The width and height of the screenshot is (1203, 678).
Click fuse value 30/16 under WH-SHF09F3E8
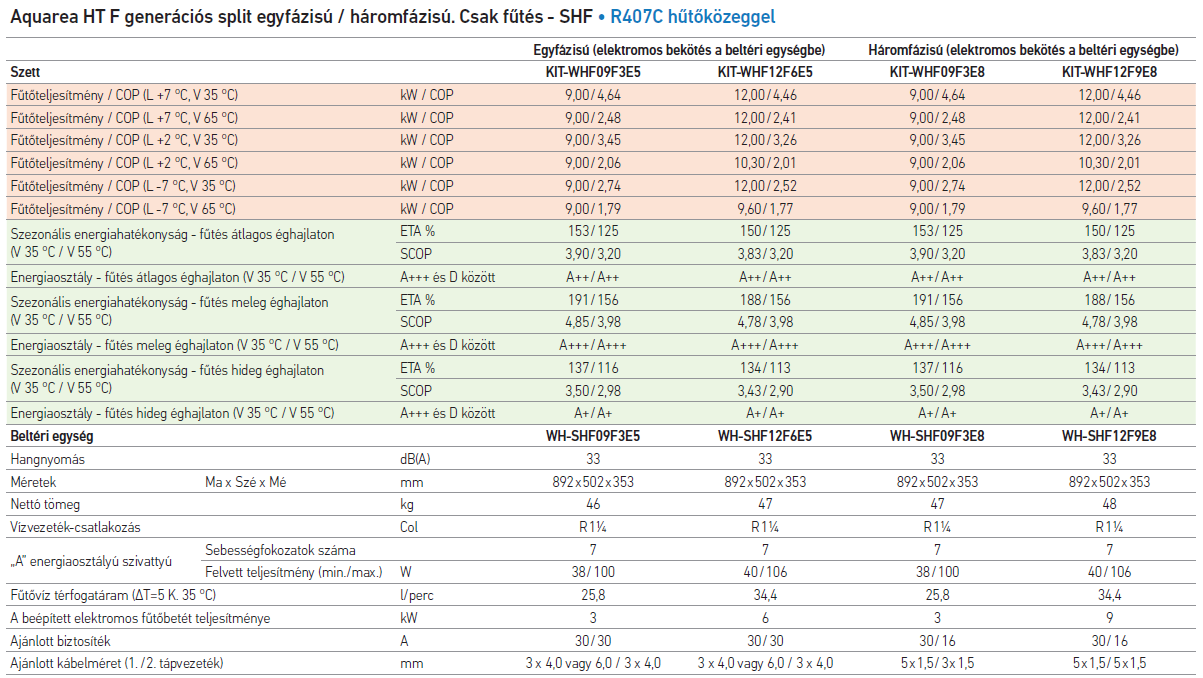point(937,641)
